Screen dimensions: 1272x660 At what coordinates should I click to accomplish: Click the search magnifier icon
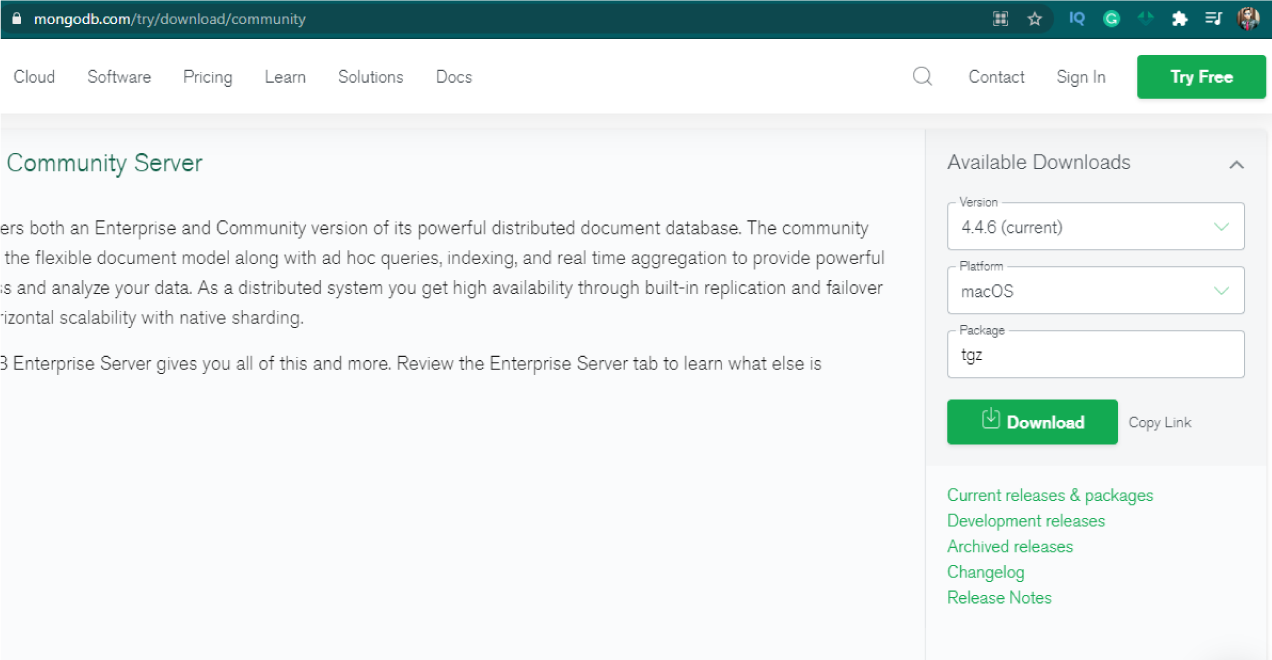[x=922, y=77]
